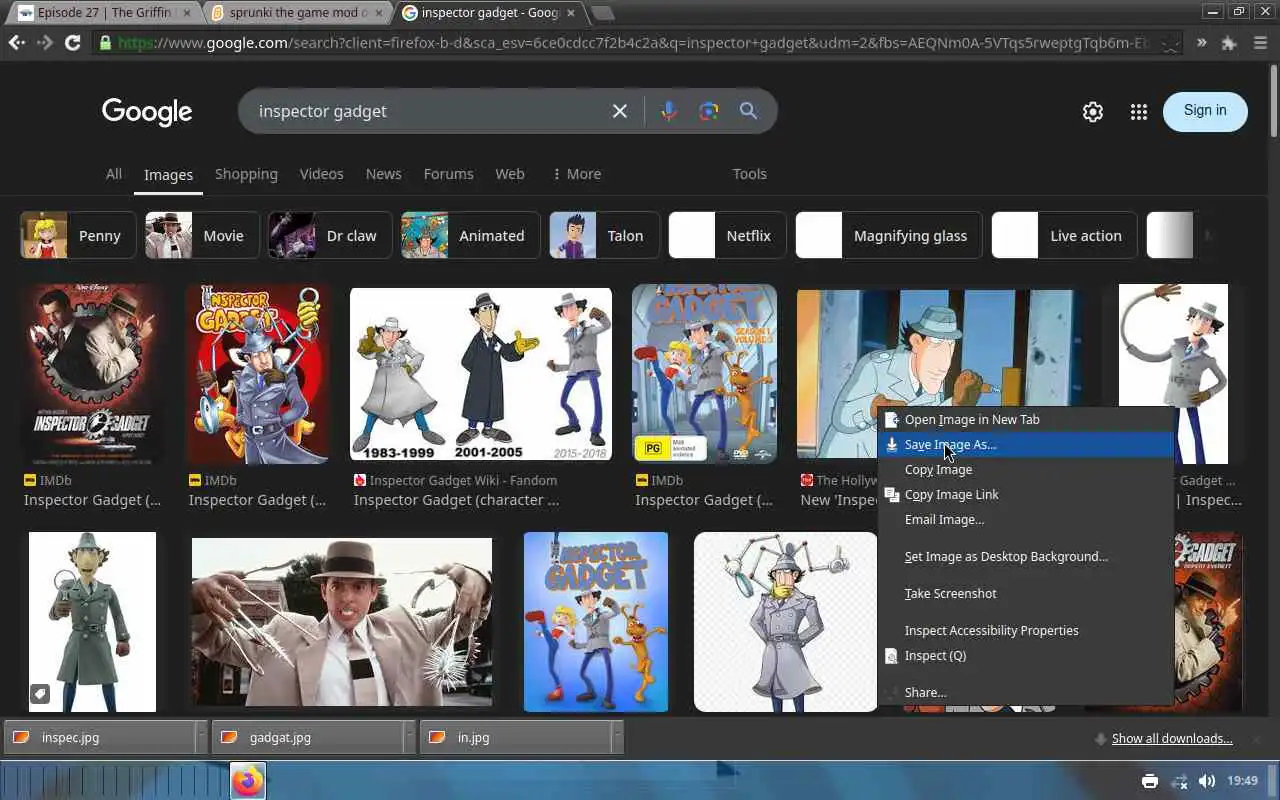Viewport: 1280px width, 800px height.
Task: Expand the More search options dropdown
Action: tap(577, 174)
